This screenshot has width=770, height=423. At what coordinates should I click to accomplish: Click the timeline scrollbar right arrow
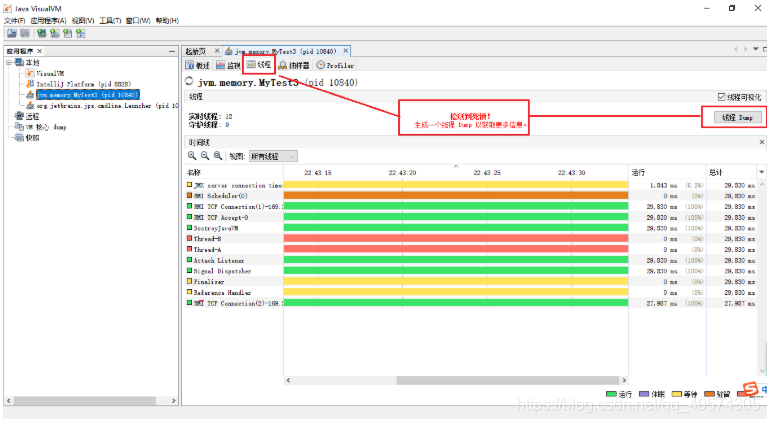pyautogui.click(x=624, y=380)
